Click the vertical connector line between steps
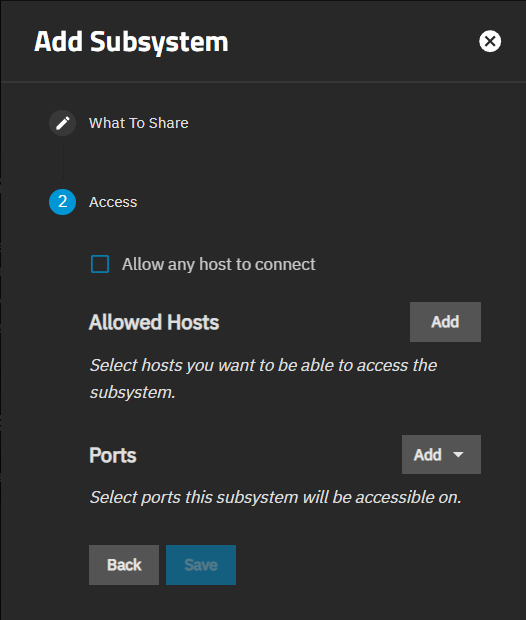 point(63,162)
